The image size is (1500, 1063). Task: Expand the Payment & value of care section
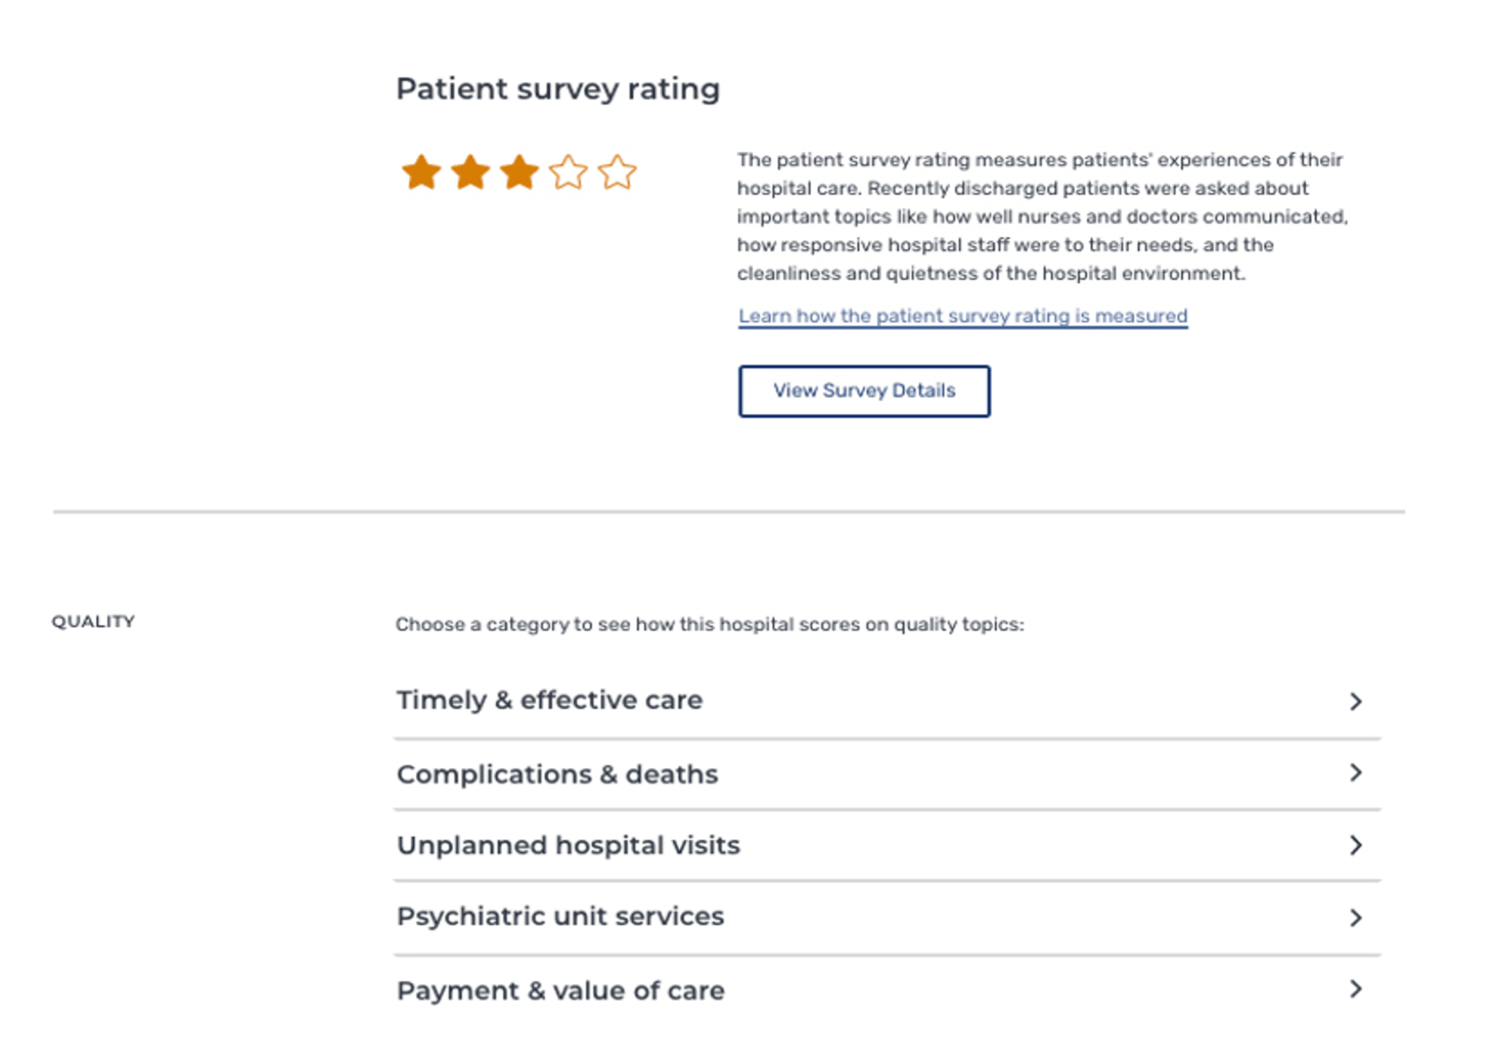[1356, 989]
